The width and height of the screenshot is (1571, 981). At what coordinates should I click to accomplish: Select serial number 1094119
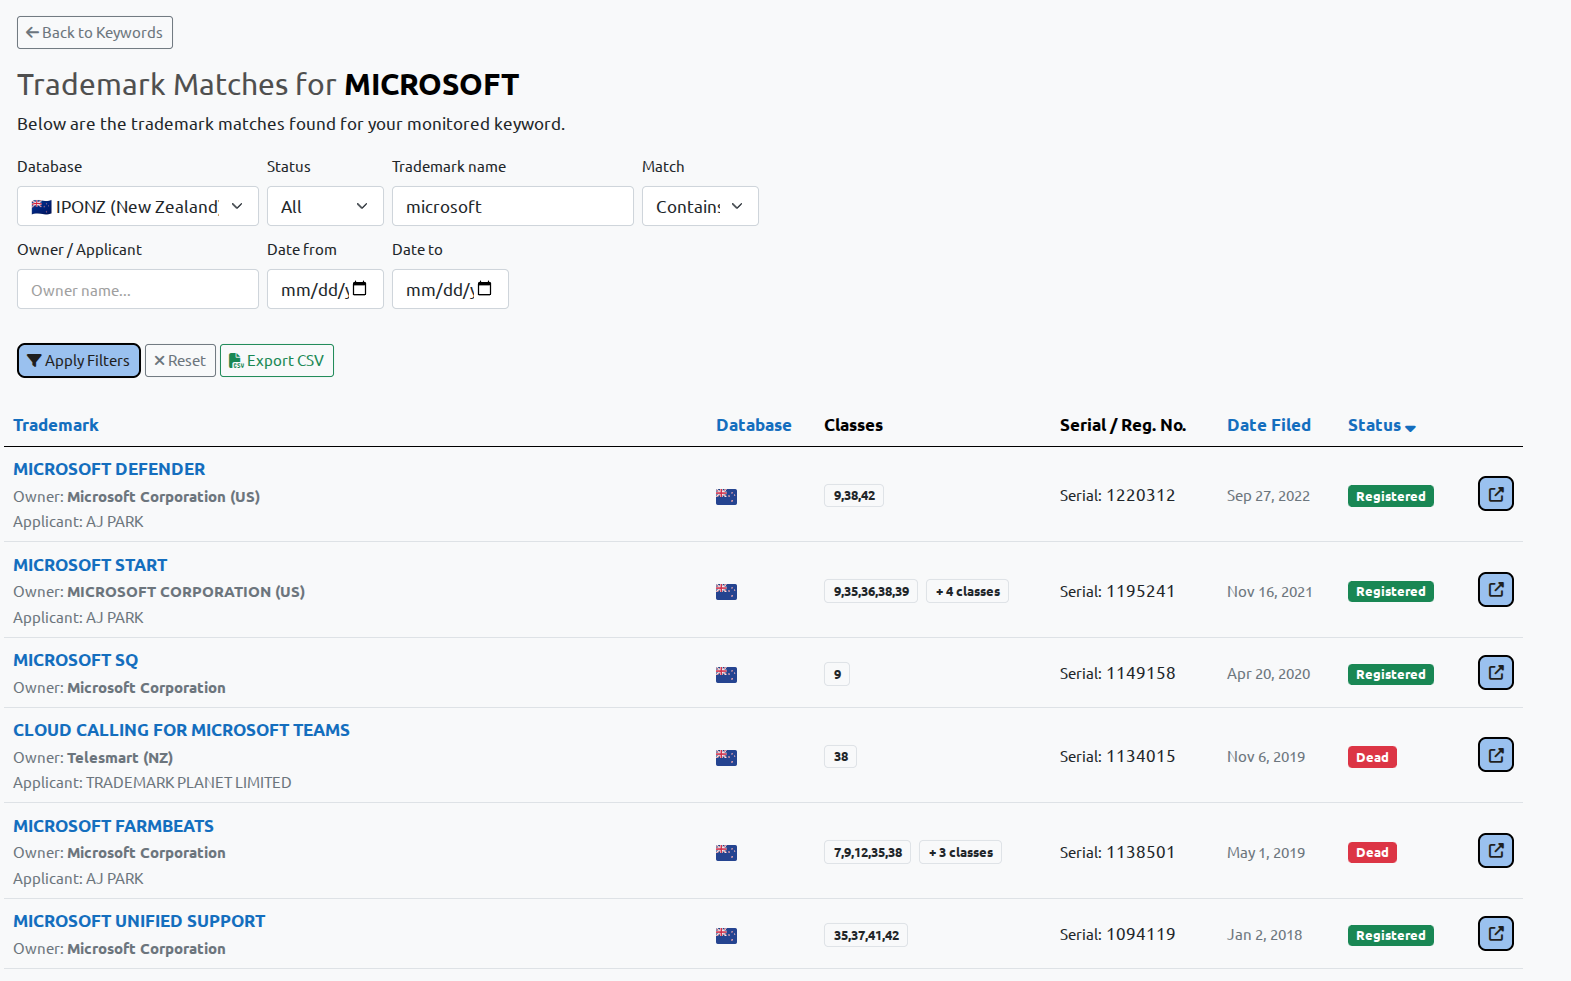pos(1141,934)
